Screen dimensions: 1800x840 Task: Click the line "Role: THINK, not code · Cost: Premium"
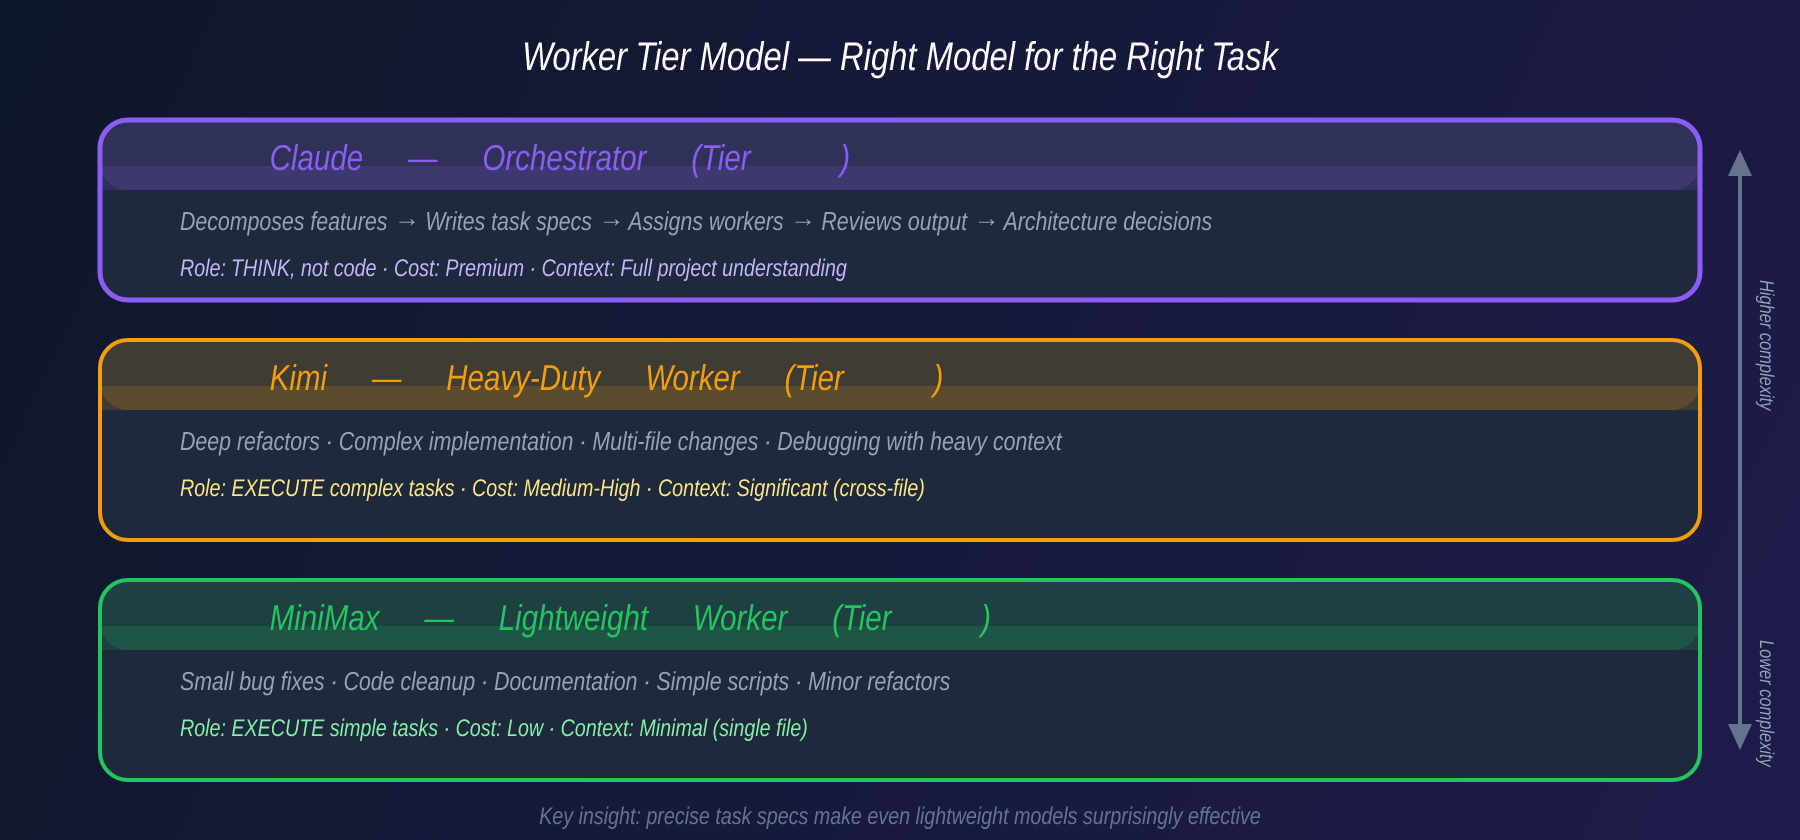click(x=513, y=268)
